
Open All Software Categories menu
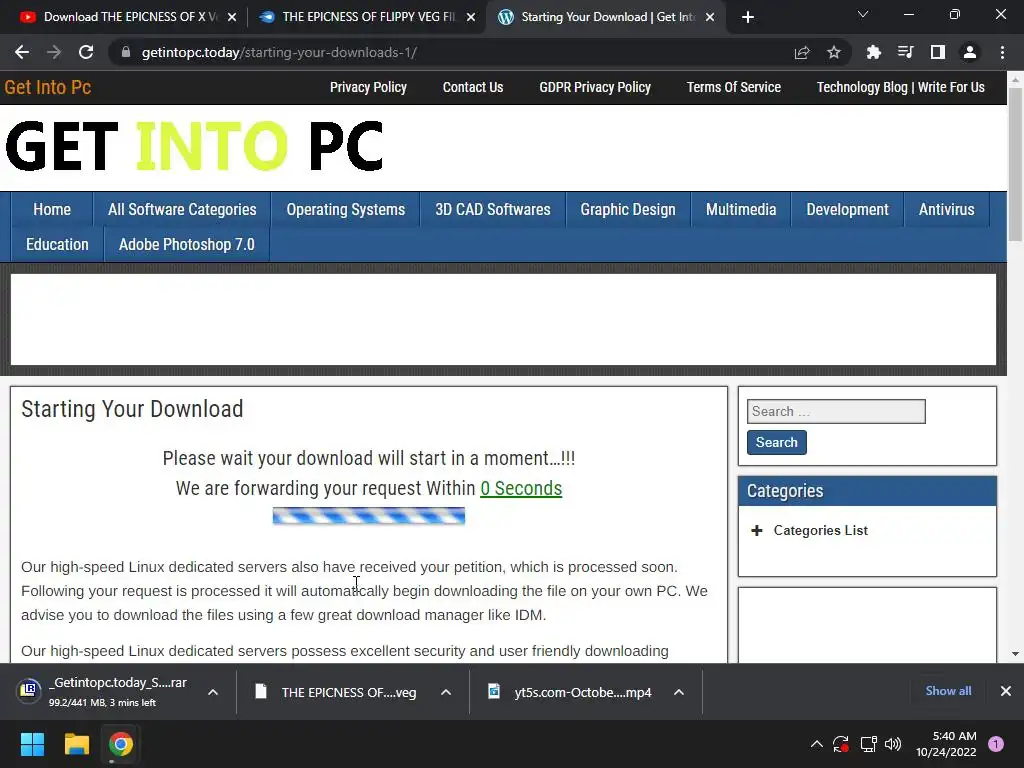(x=182, y=210)
